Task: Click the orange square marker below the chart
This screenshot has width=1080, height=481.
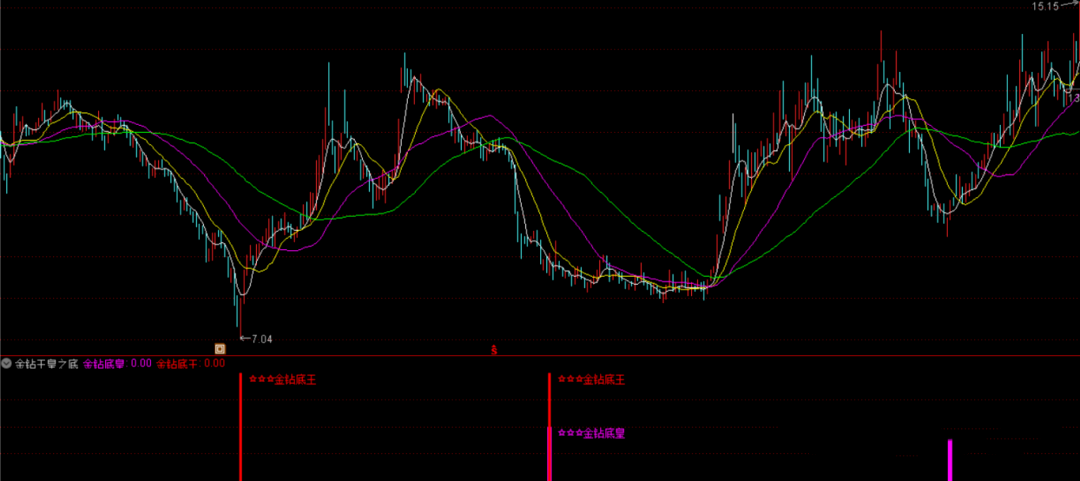Action: click(x=220, y=349)
